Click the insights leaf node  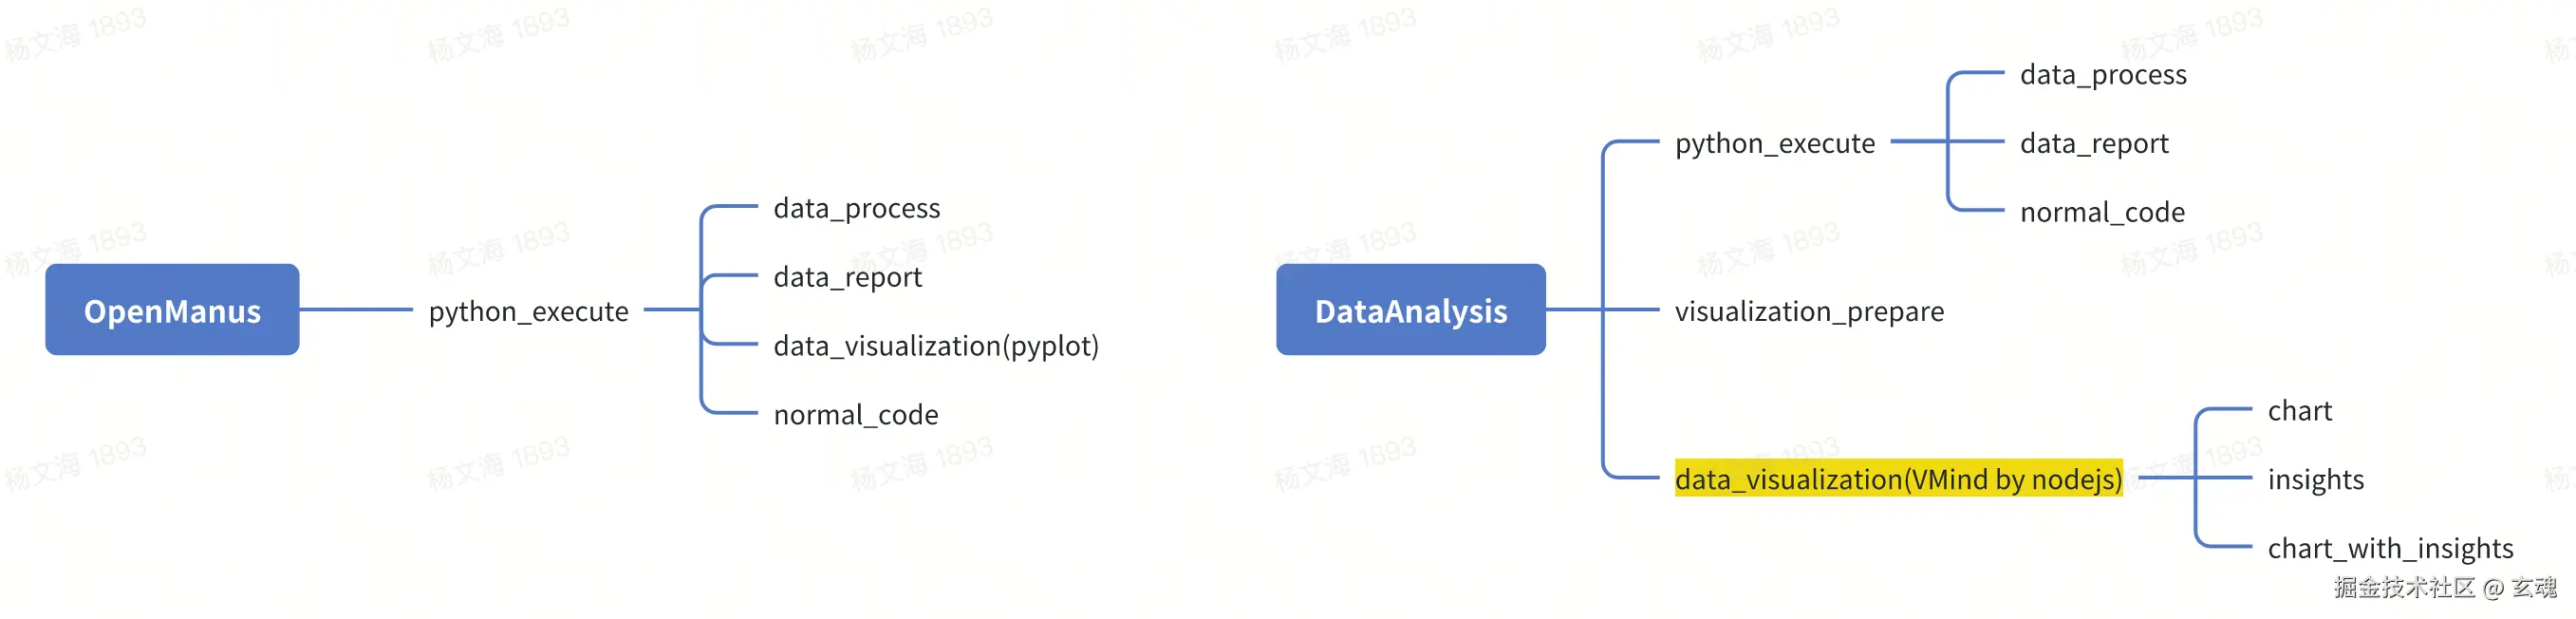2315,479
